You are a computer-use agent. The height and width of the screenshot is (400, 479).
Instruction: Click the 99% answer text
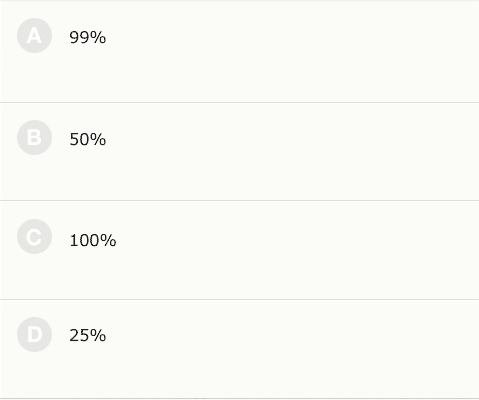click(x=88, y=37)
